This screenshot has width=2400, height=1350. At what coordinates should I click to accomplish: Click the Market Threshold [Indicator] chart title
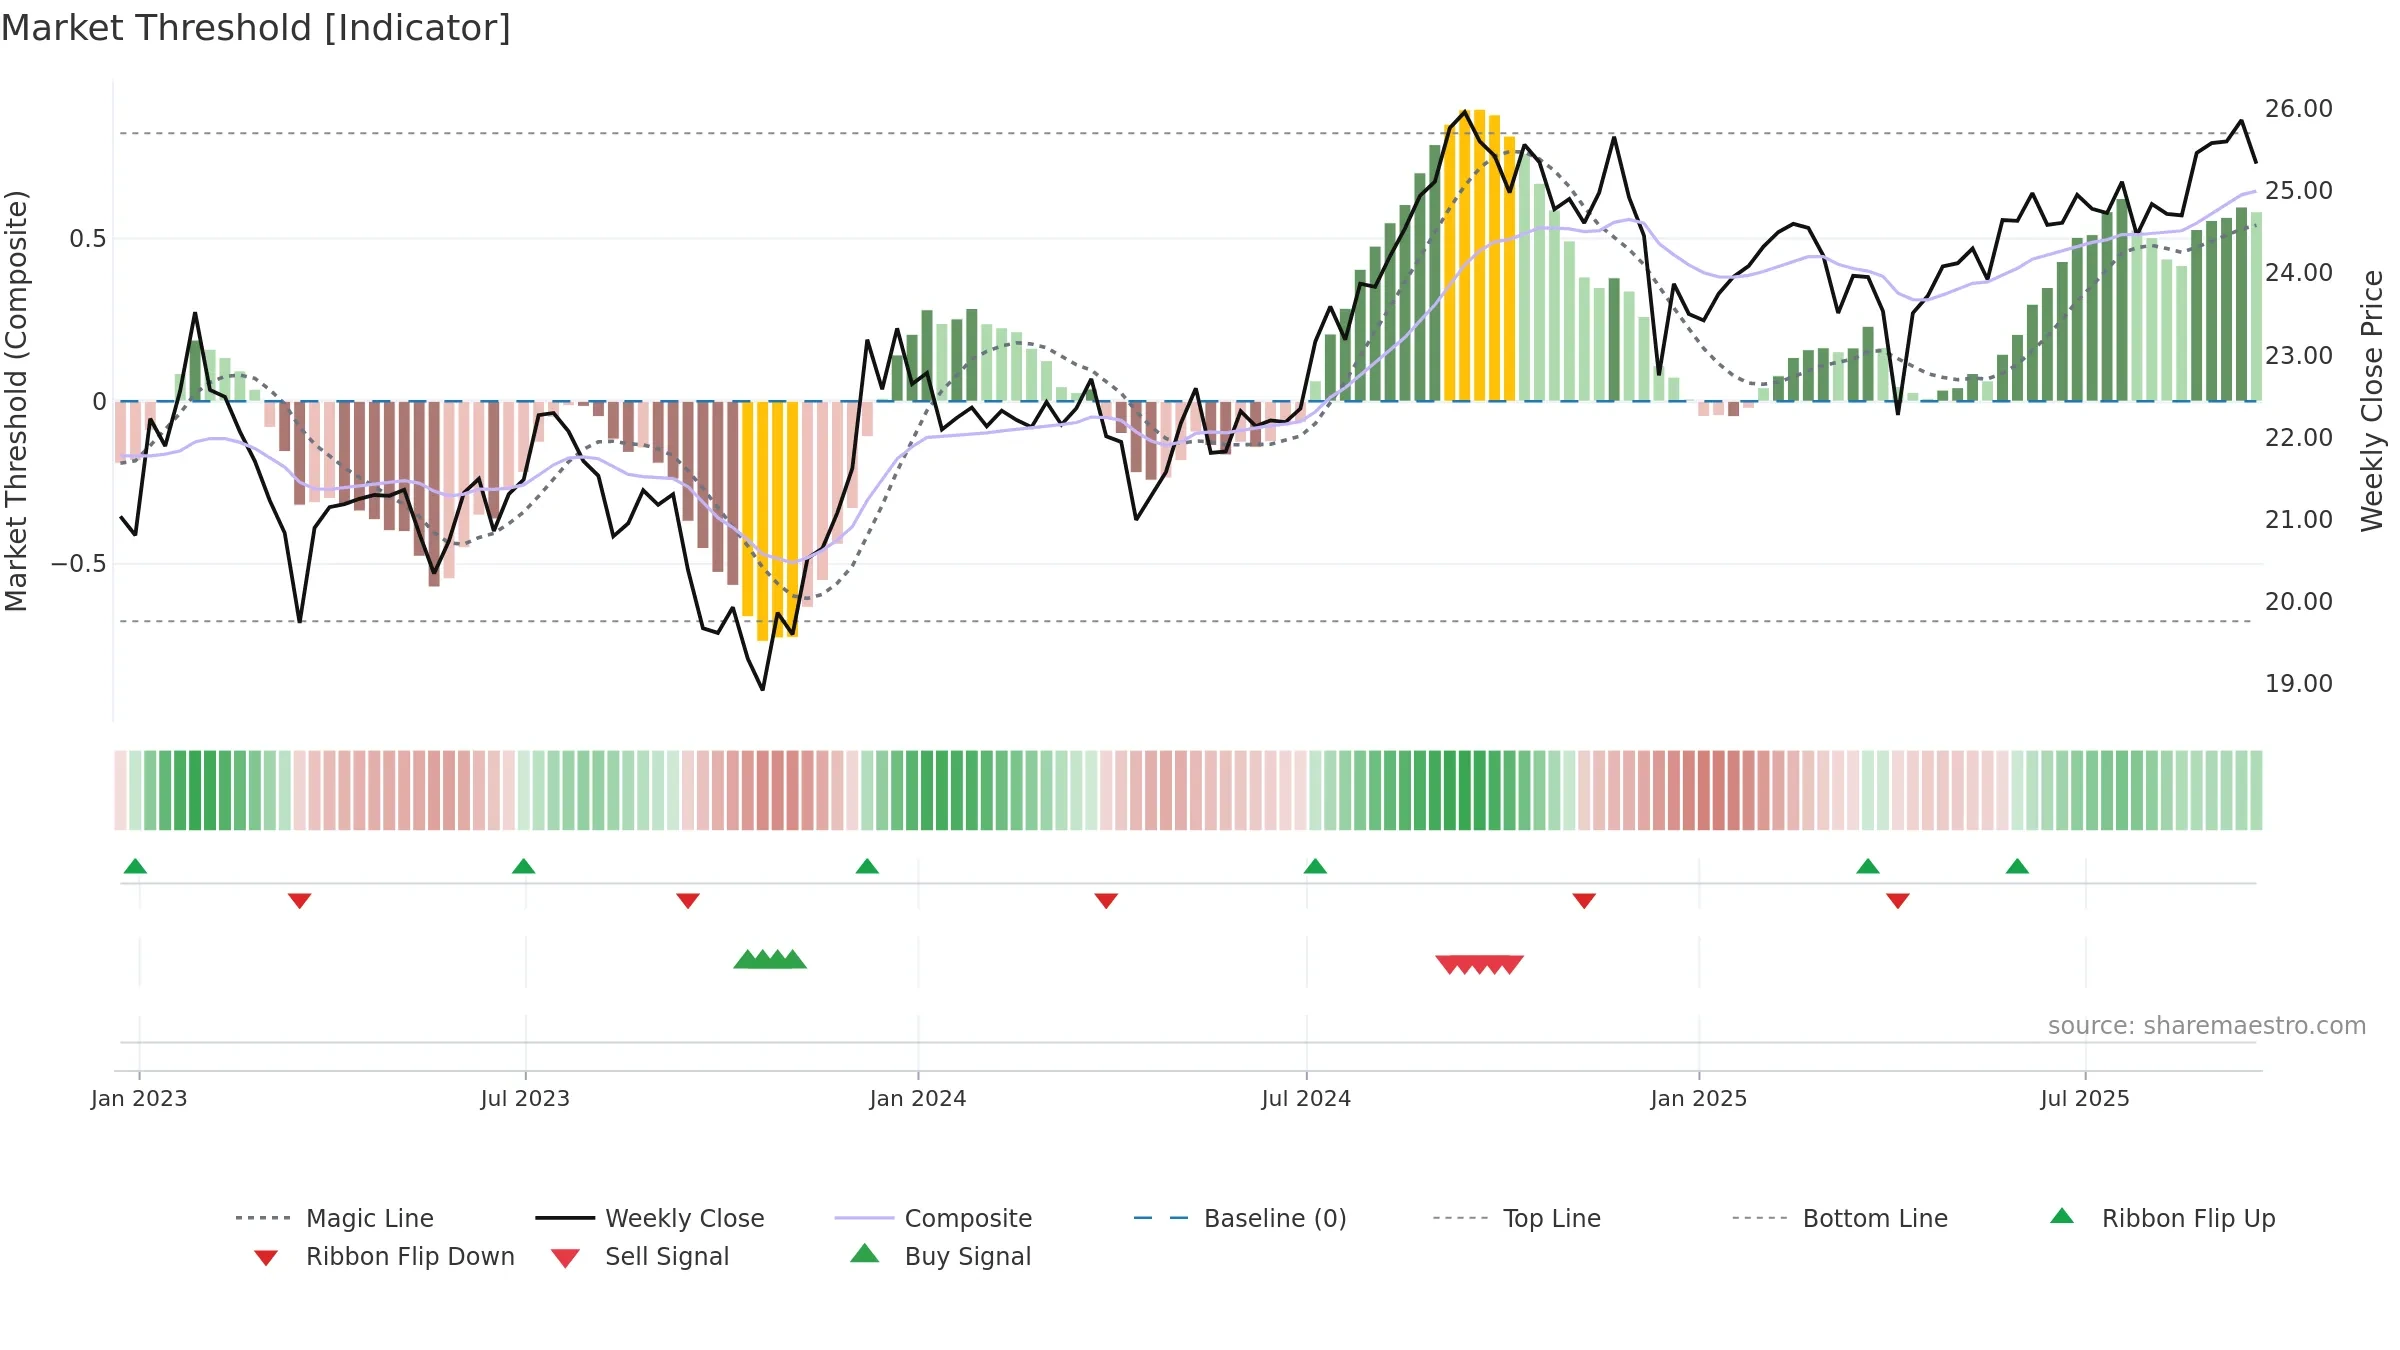pyautogui.click(x=256, y=28)
